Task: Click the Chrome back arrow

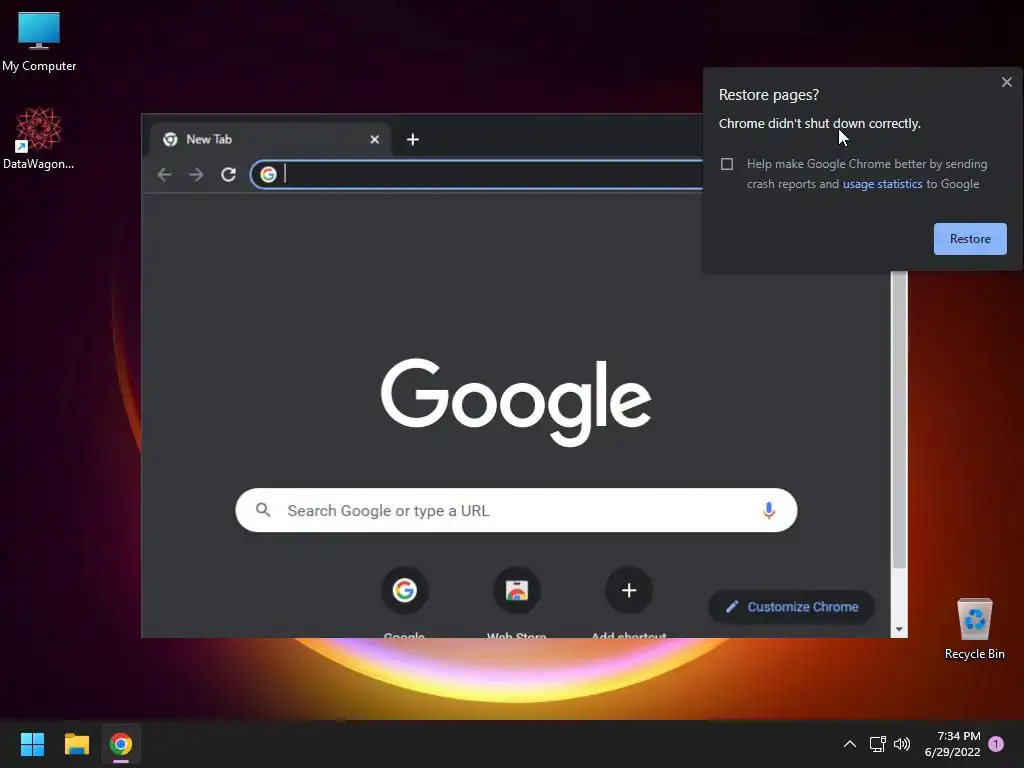Action: tap(165, 174)
